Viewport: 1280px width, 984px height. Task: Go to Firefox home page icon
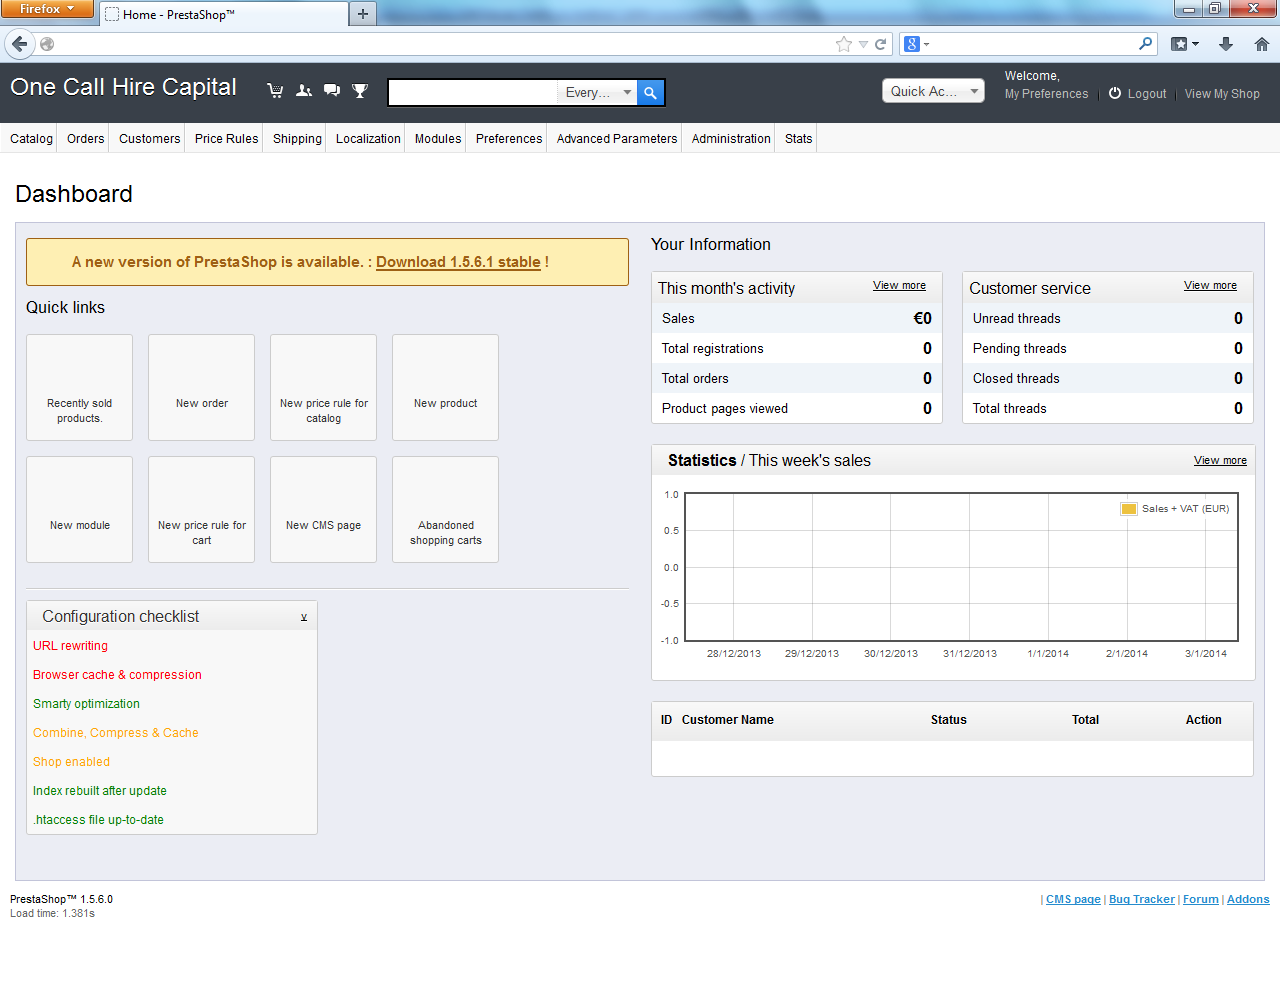(1262, 44)
